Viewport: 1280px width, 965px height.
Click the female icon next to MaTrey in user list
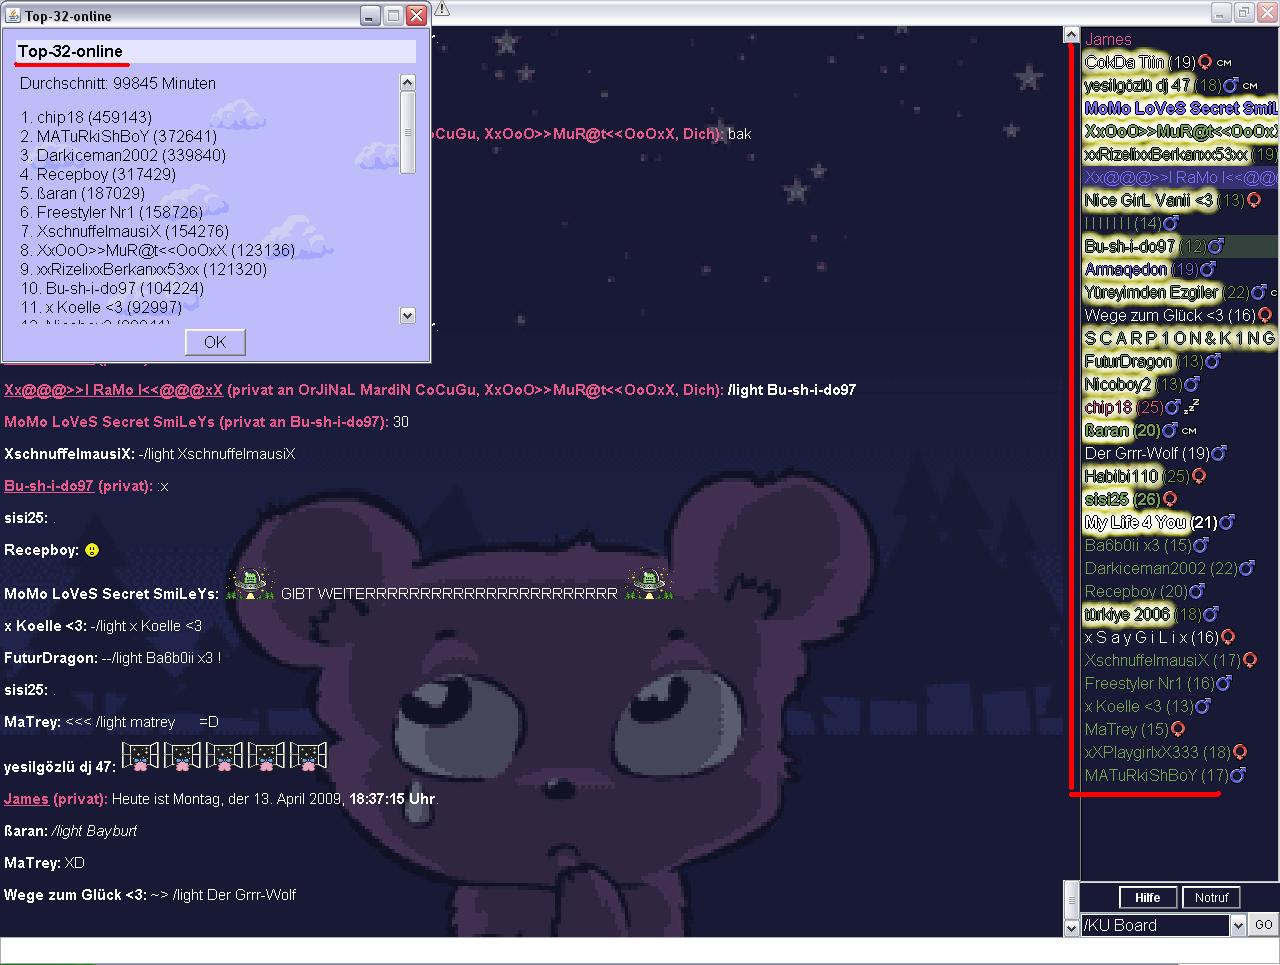(x=1178, y=729)
